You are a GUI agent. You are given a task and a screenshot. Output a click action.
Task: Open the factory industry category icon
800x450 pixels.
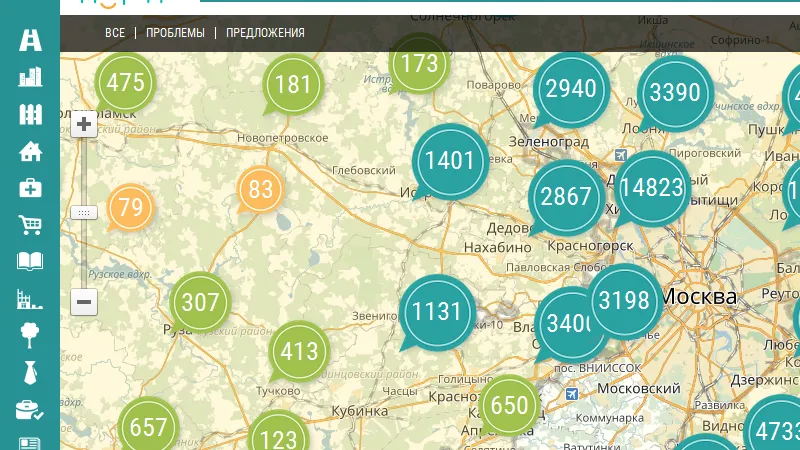[x=29, y=299]
